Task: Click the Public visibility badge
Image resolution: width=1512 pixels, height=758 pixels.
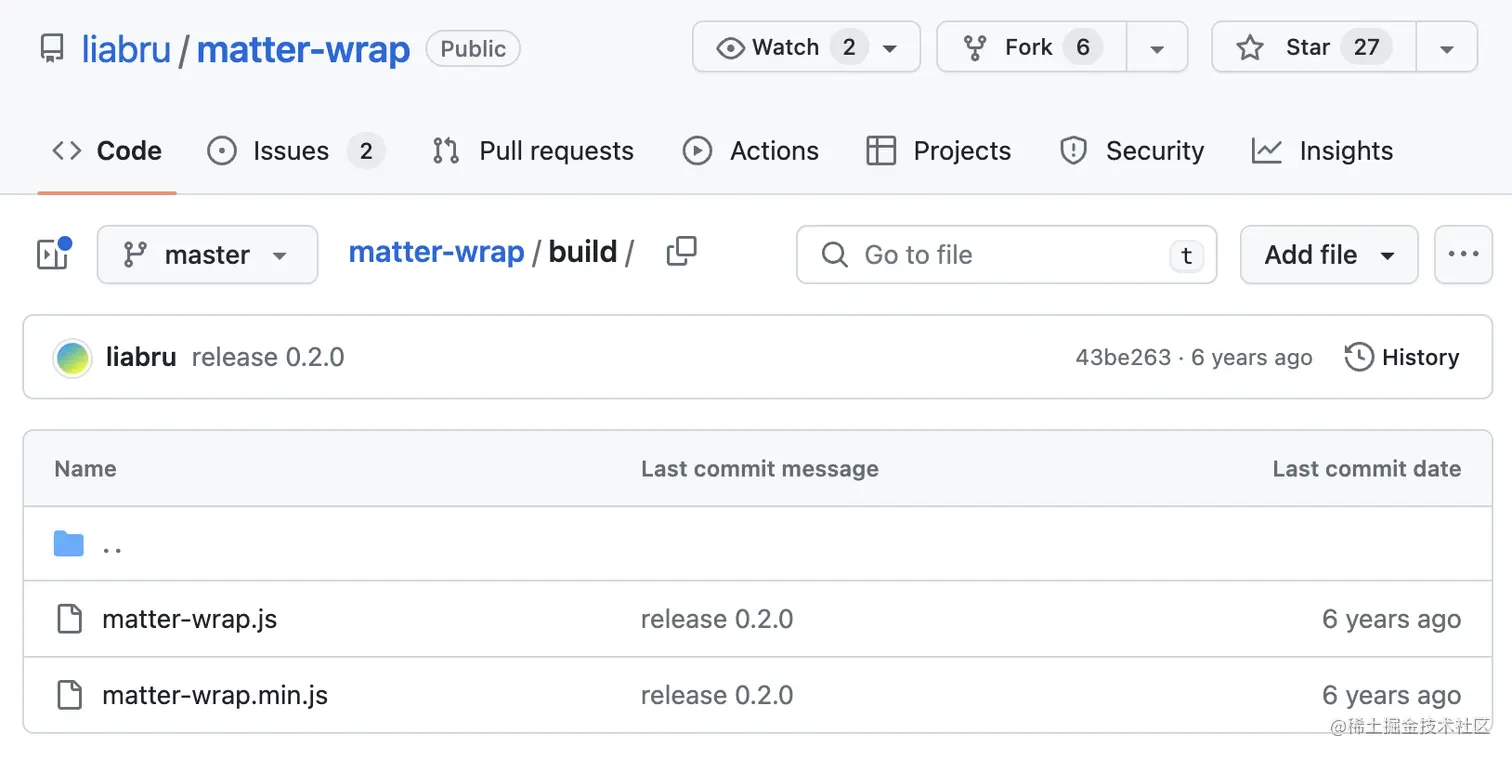Action: coord(473,49)
